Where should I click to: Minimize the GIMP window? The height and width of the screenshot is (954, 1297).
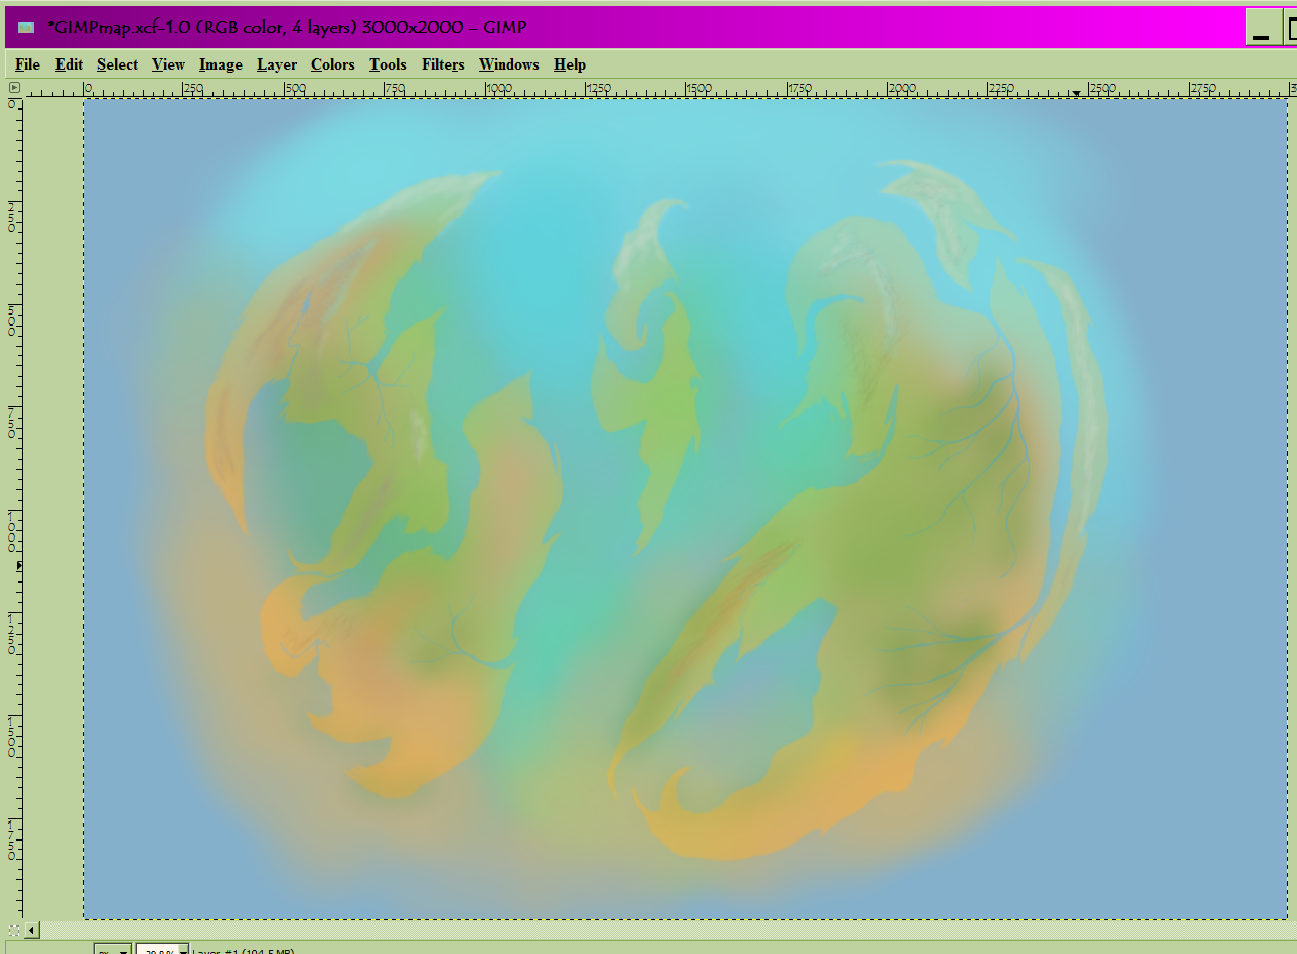pos(1262,28)
